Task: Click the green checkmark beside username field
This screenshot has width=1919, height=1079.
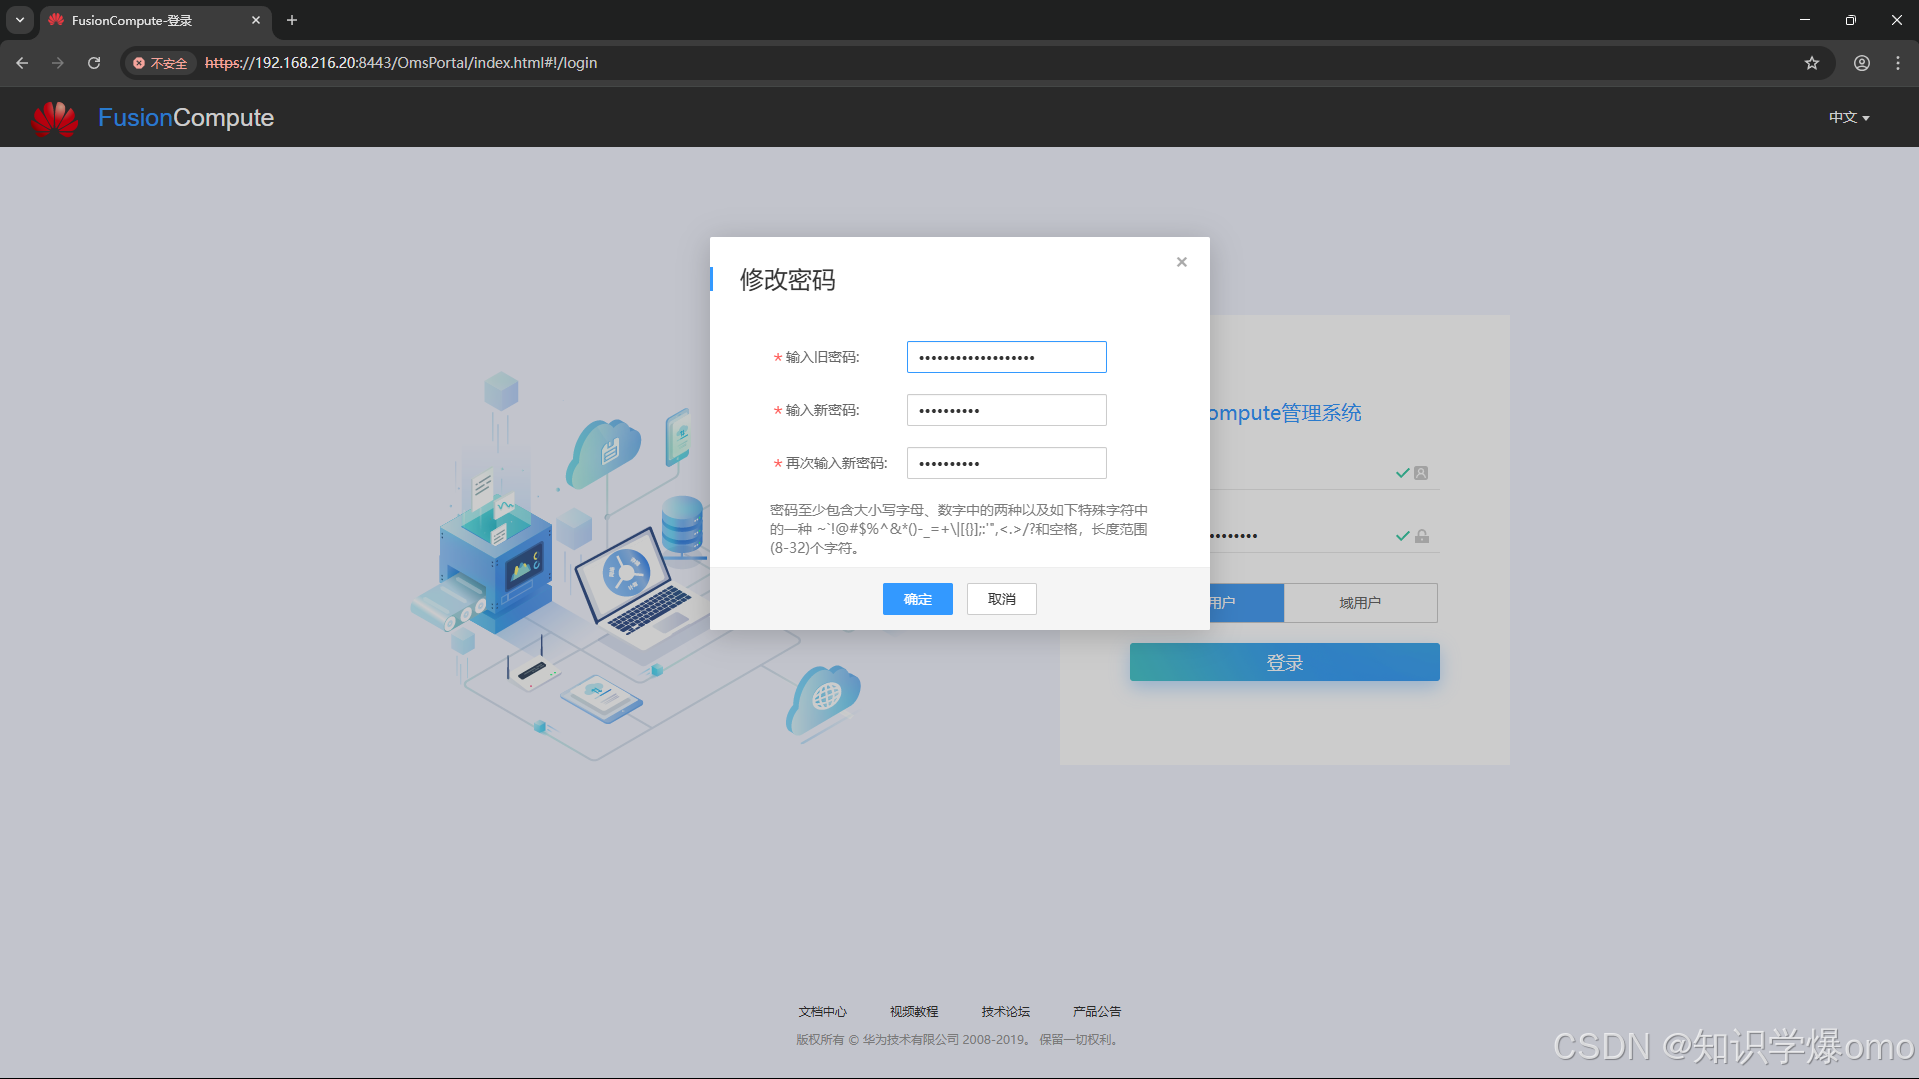Action: point(1402,473)
